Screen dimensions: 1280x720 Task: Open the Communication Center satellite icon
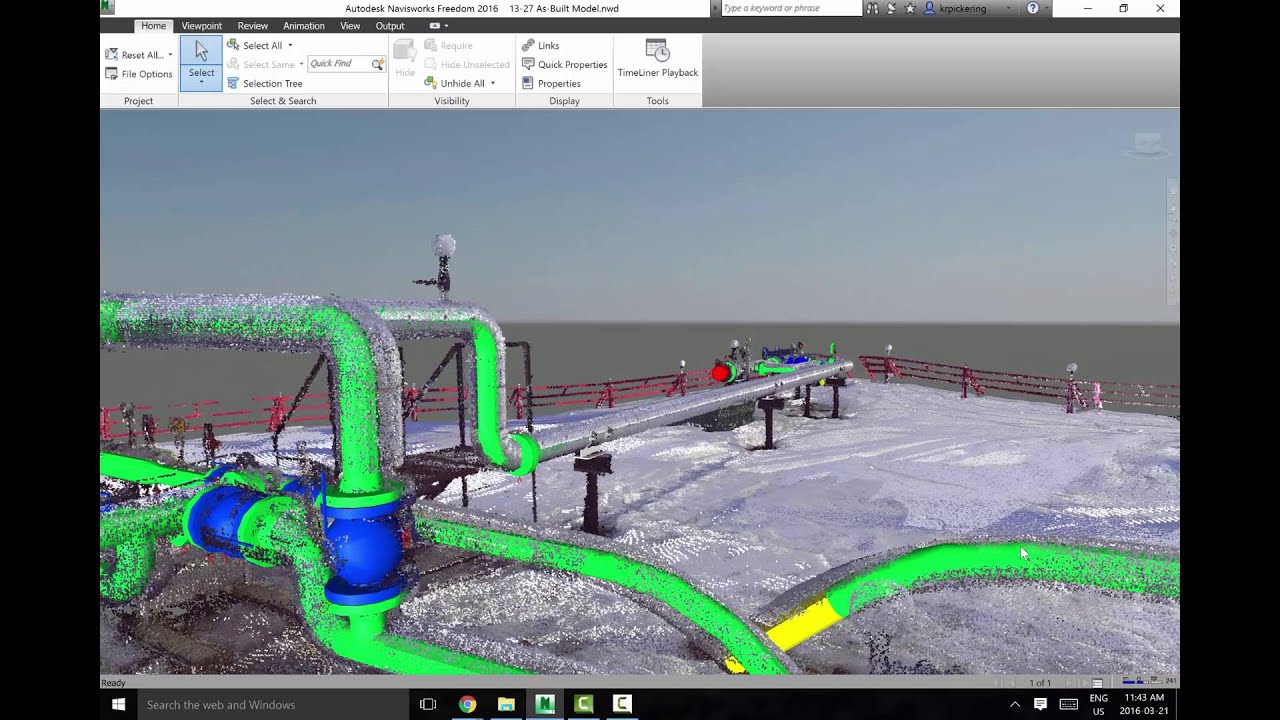(891, 8)
